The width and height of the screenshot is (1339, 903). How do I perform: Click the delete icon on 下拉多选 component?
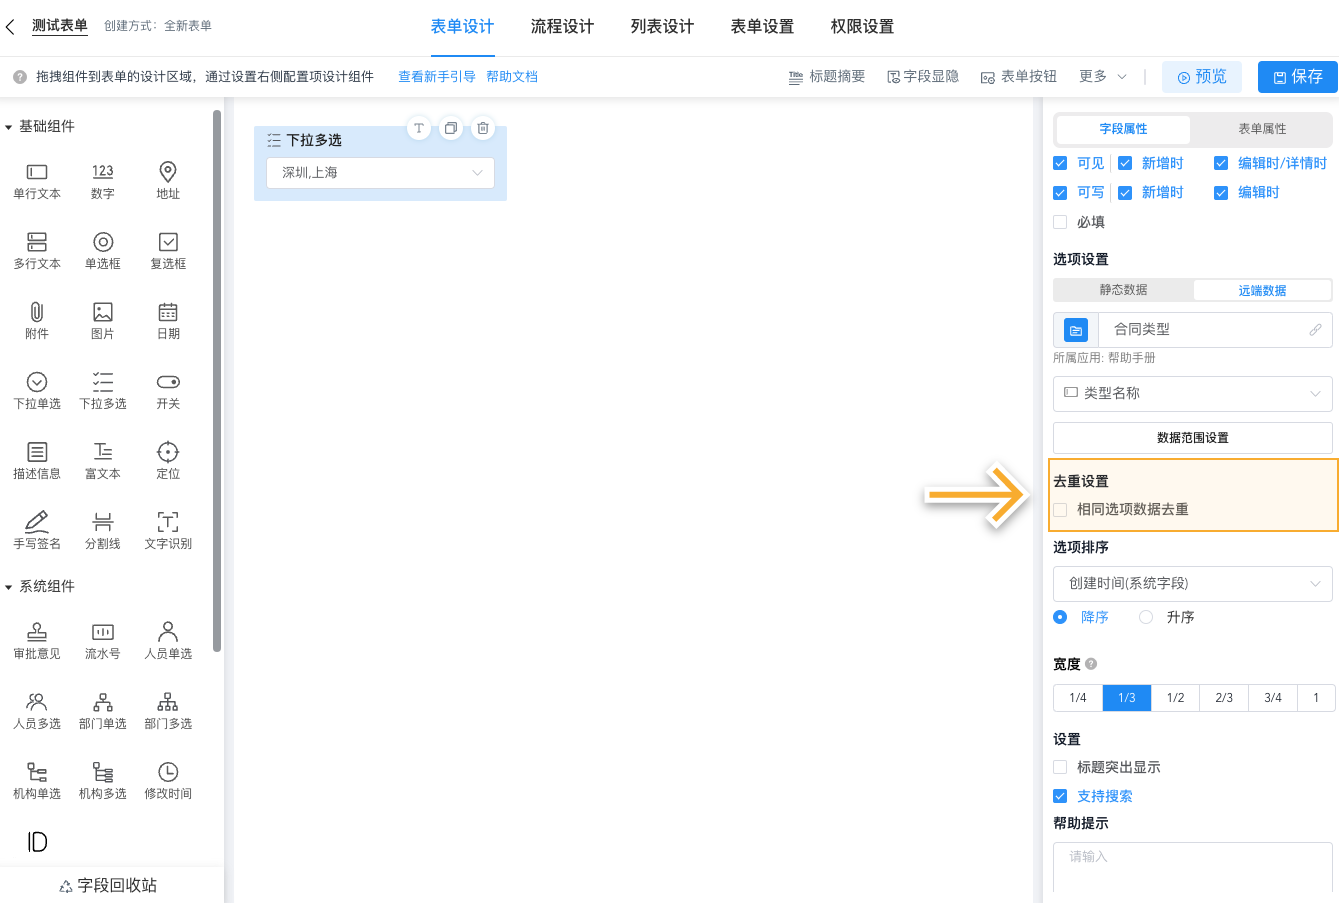pyautogui.click(x=483, y=128)
